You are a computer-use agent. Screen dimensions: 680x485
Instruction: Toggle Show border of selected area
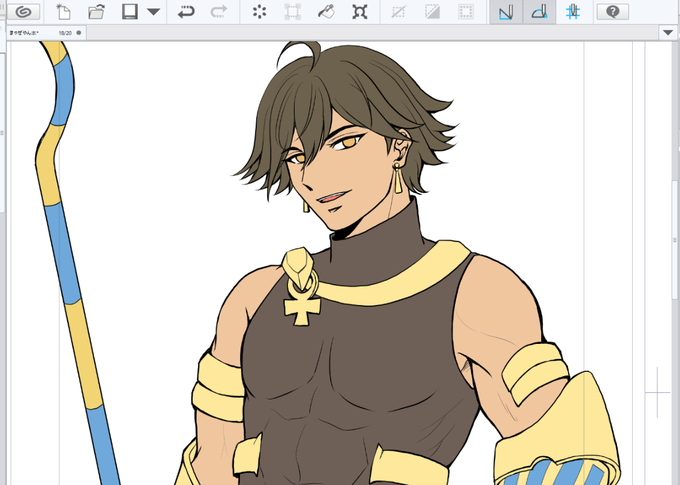(x=466, y=12)
